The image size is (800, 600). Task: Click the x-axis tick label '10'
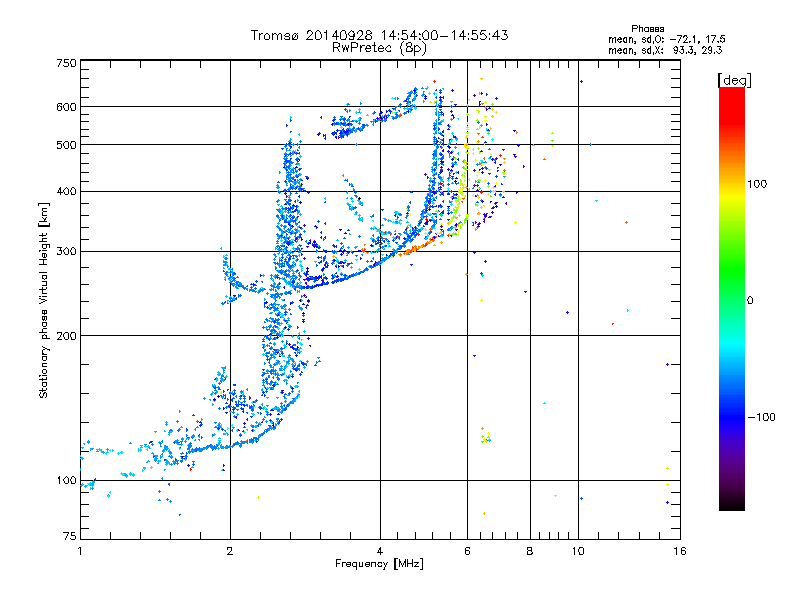point(578,551)
